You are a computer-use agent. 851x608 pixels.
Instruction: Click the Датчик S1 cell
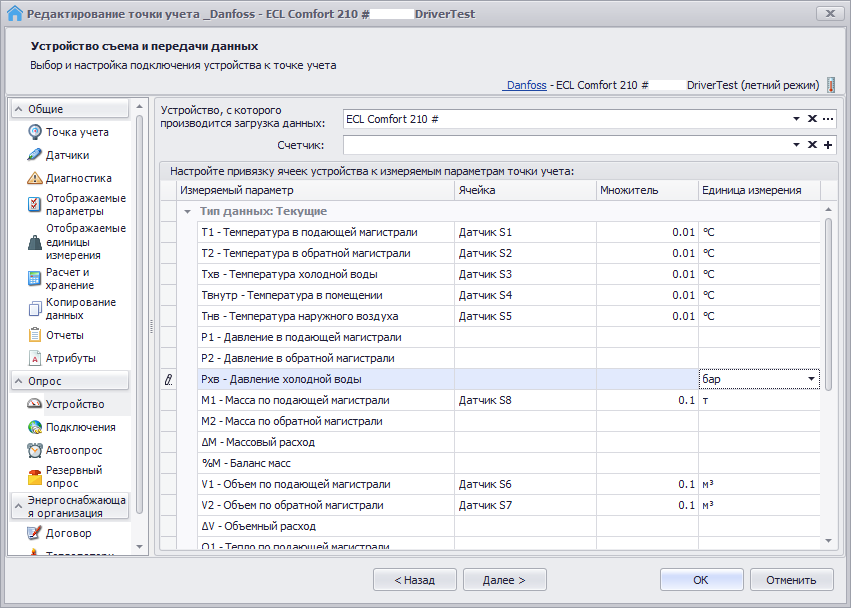pos(485,232)
